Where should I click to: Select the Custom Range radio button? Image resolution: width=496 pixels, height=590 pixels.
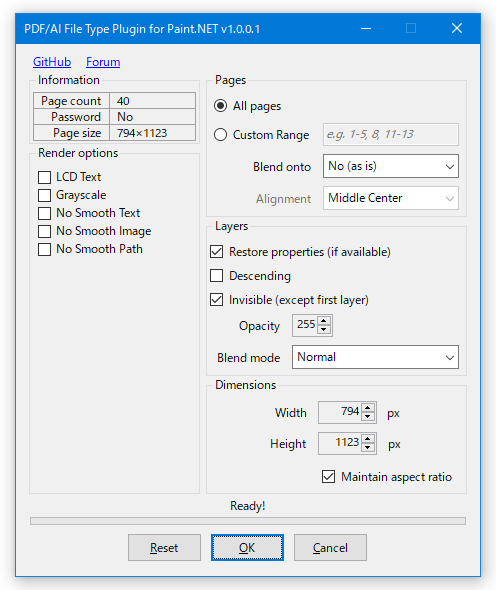click(x=221, y=135)
